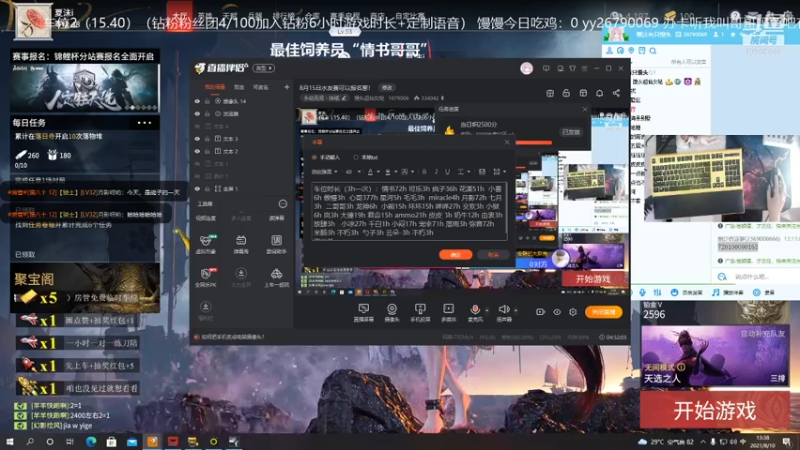Add a 直播屏幕 screen capture source
The image size is (800, 450).
click(x=363, y=312)
